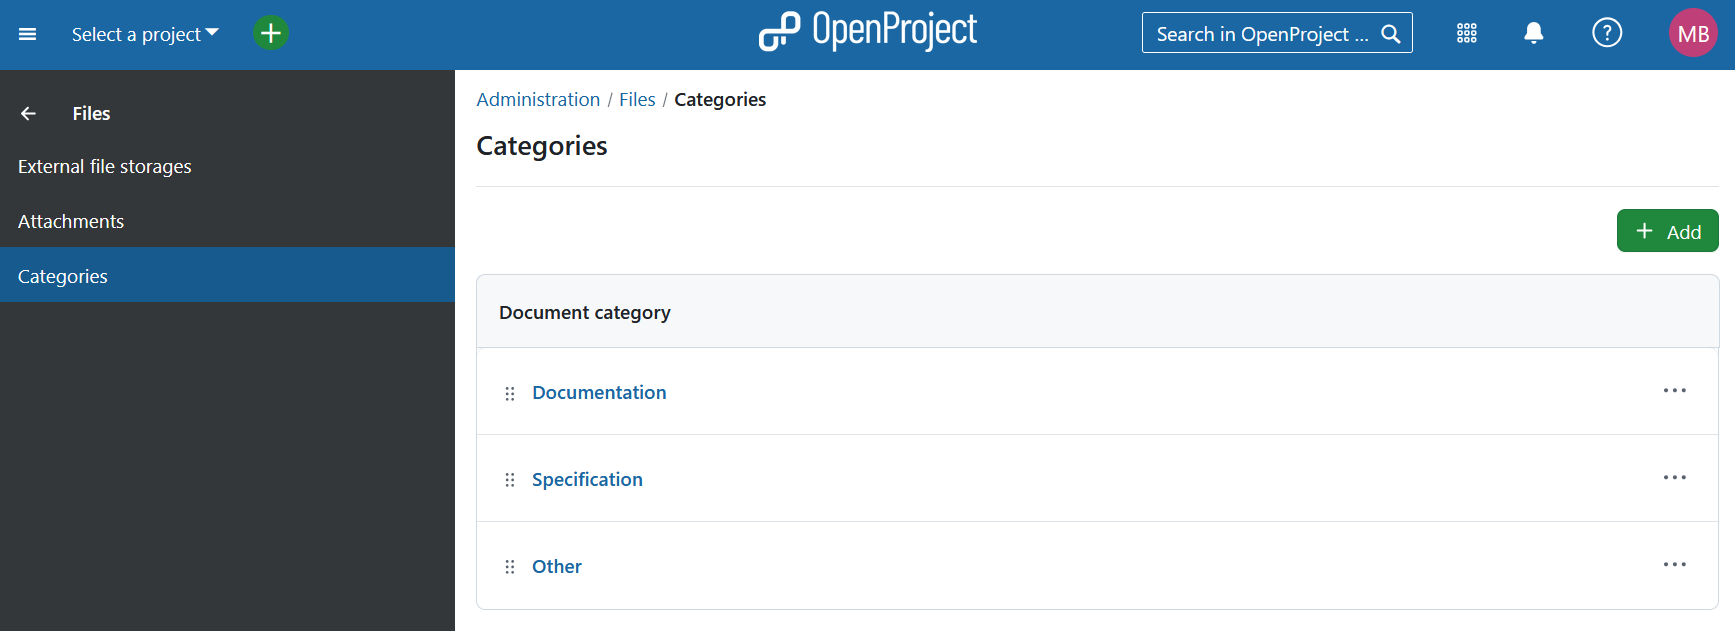The image size is (1735, 631).
Task: Grab the drag handle for Other
Action: [x=510, y=567]
